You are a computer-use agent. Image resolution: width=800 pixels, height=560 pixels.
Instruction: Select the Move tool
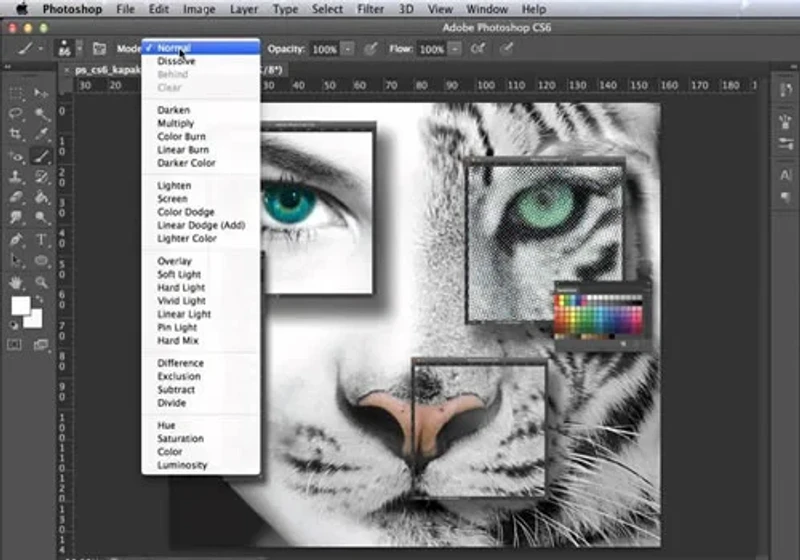tap(41, 93)
